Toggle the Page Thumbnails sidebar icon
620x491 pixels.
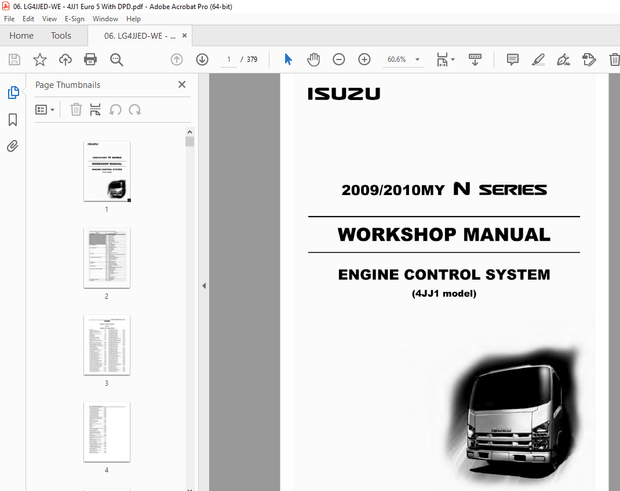[x=13, y=93]
